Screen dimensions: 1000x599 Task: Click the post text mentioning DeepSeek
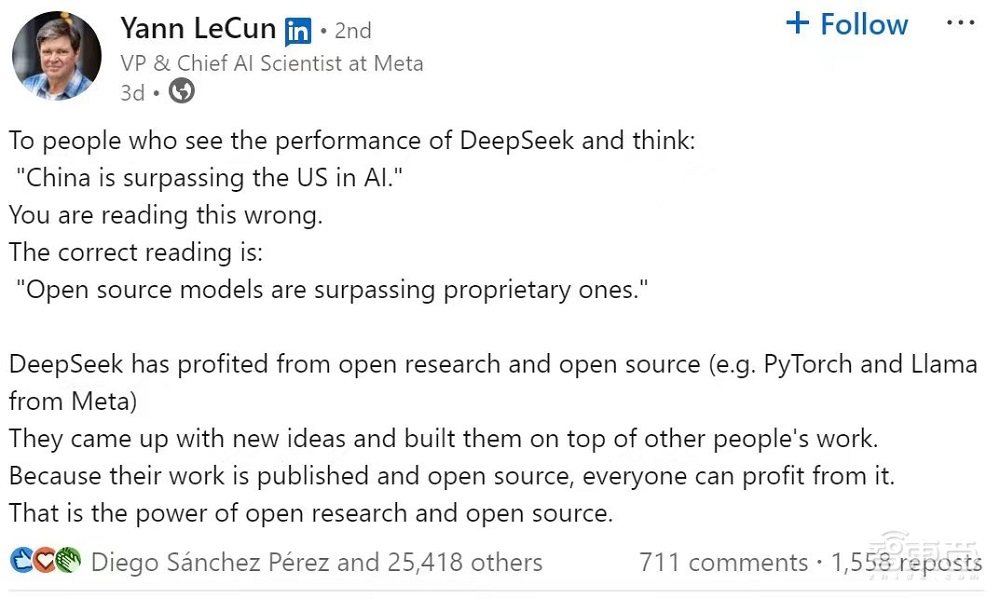(x=350, y=140)
